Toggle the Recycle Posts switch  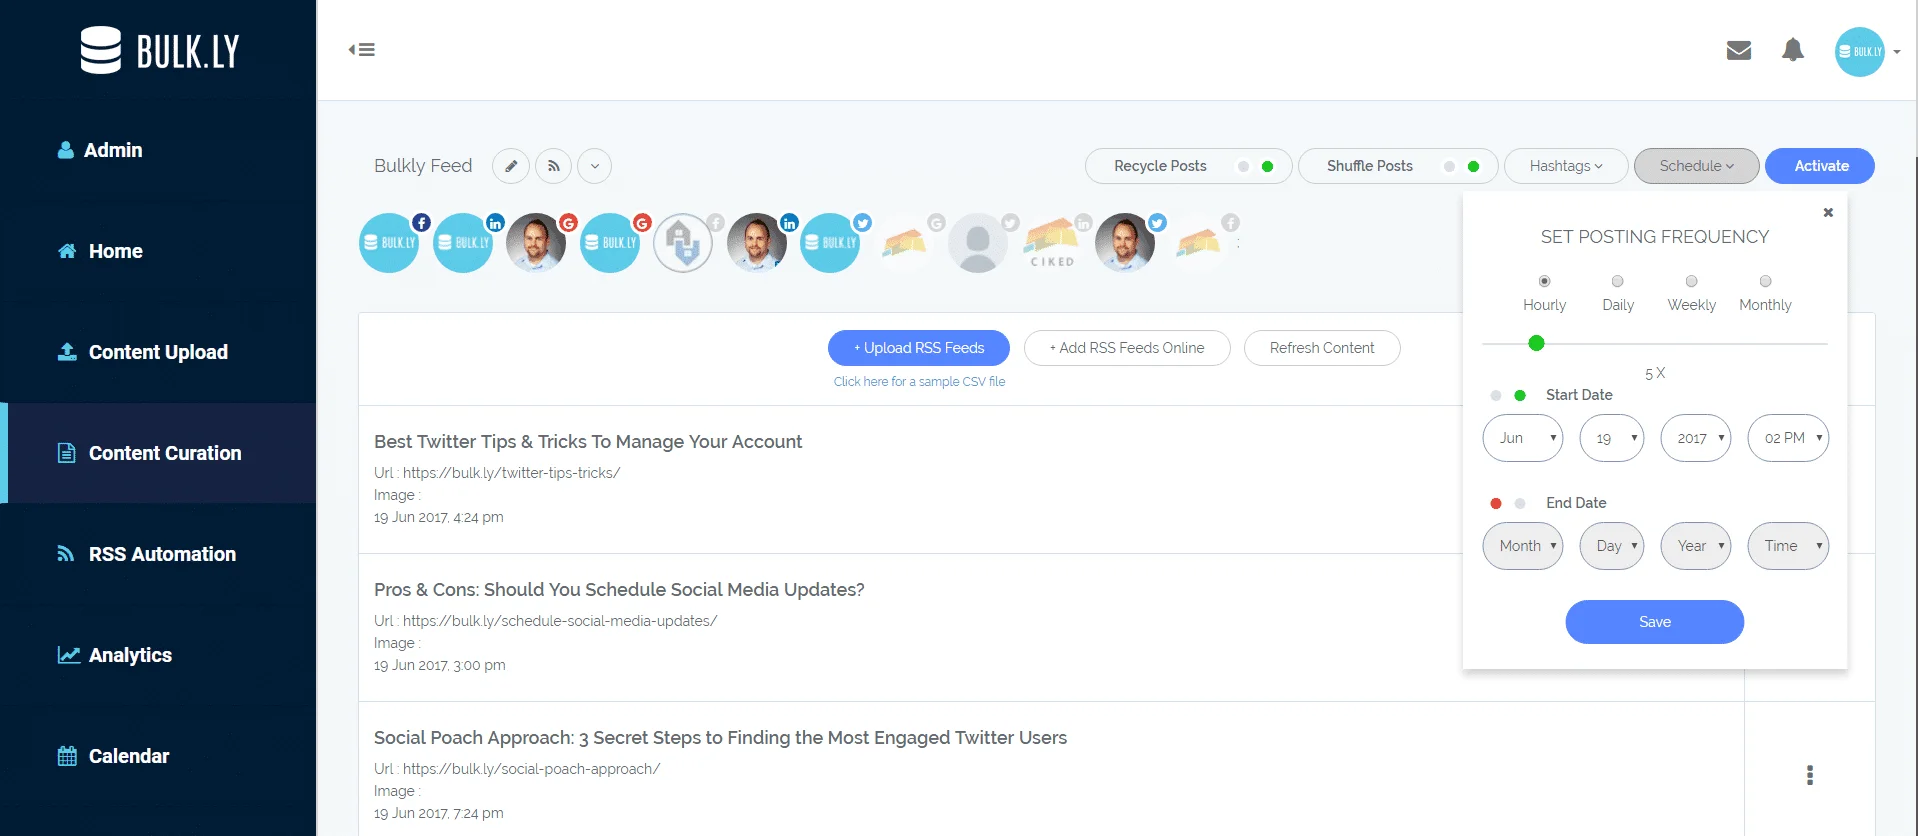pos(1255,167)
